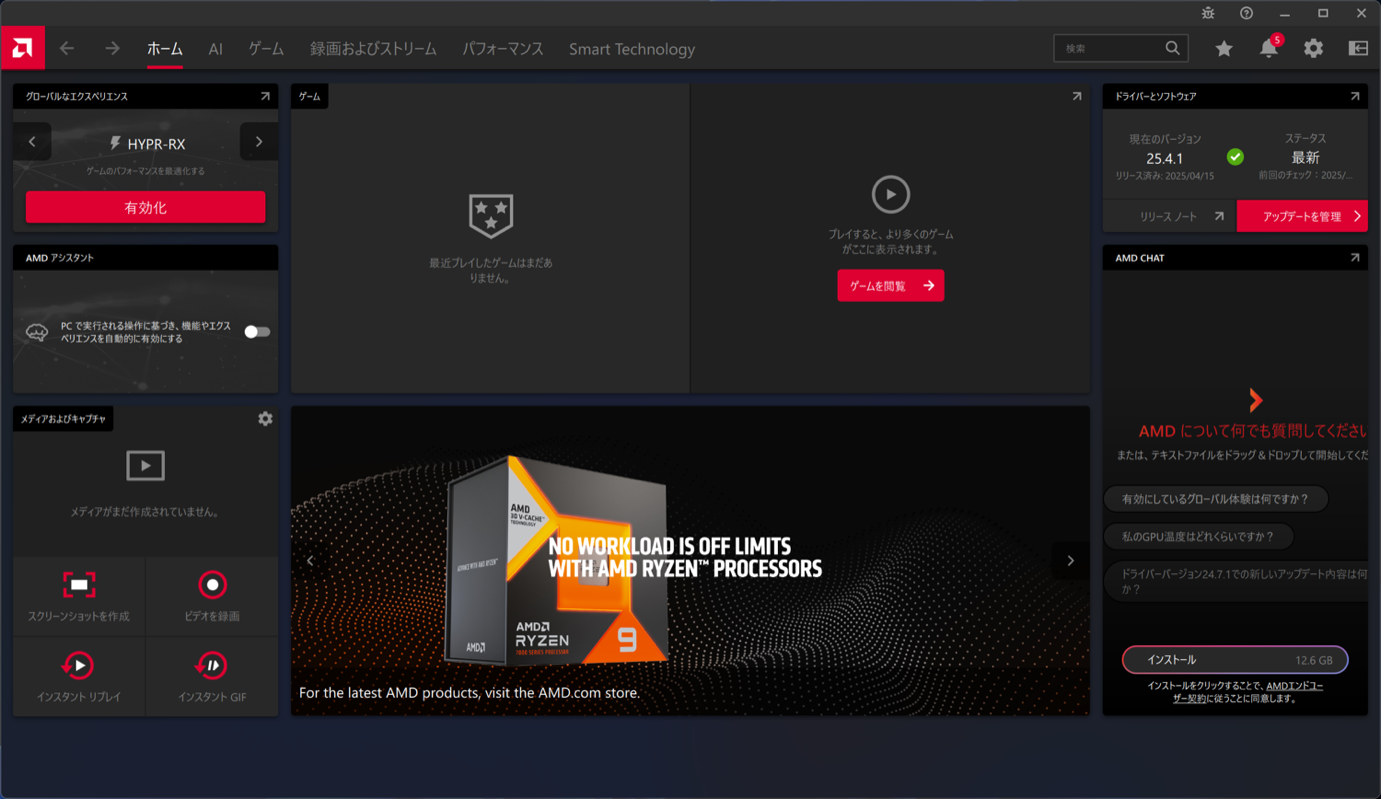Switch to the AI tab
Image resolution: width=1381 pixels, height=799 pixels.
pos(215,49)
